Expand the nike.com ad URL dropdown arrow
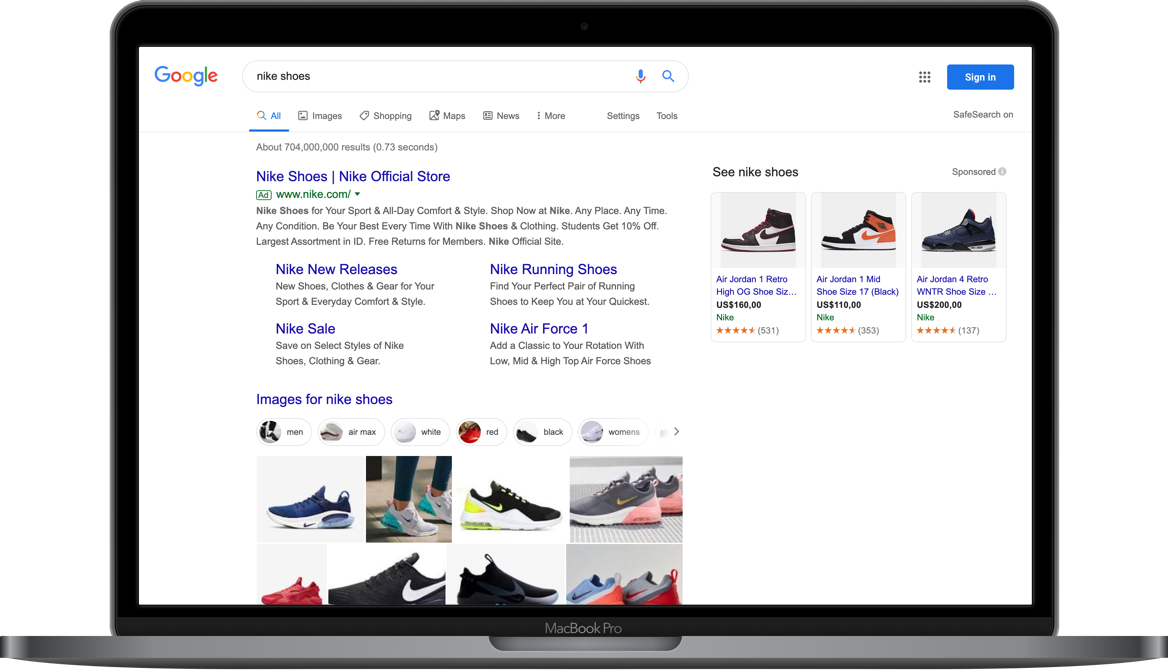Screen dimensions: 1168x670 pyautogui.click(x=357, y=195)
